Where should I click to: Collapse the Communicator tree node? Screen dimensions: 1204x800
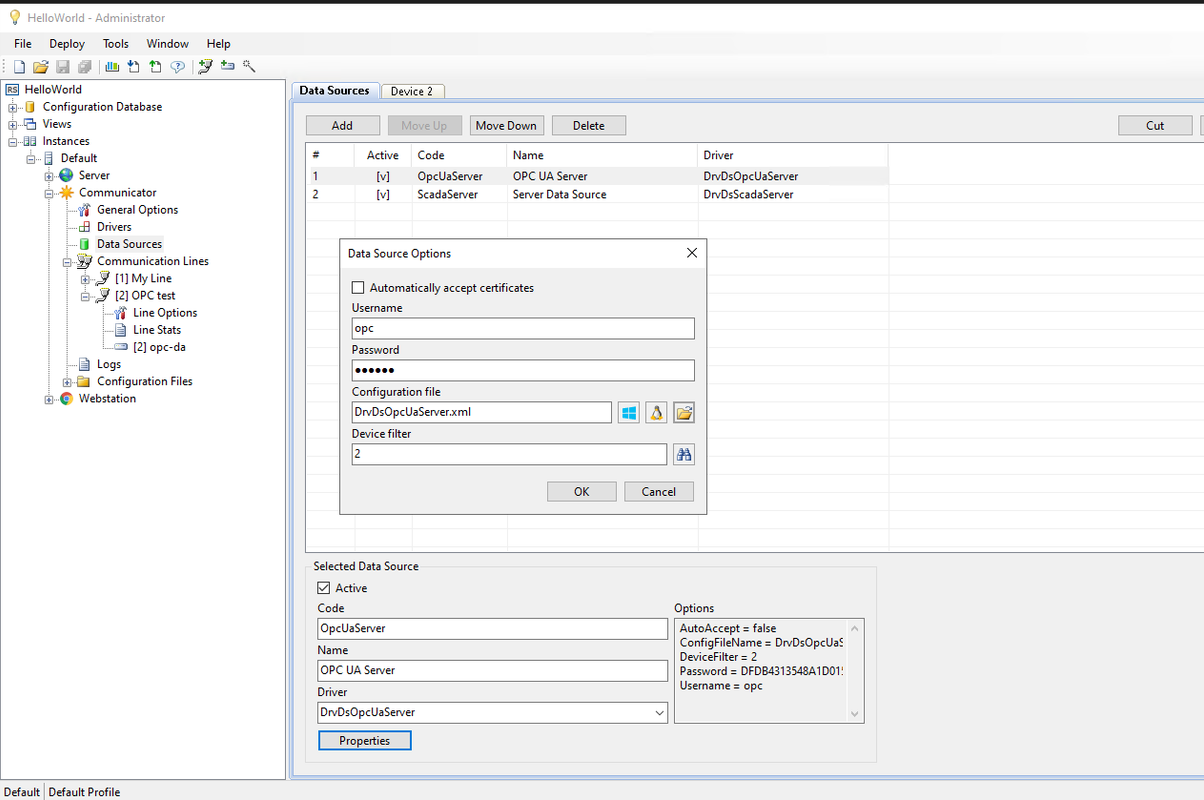(49, 192)
